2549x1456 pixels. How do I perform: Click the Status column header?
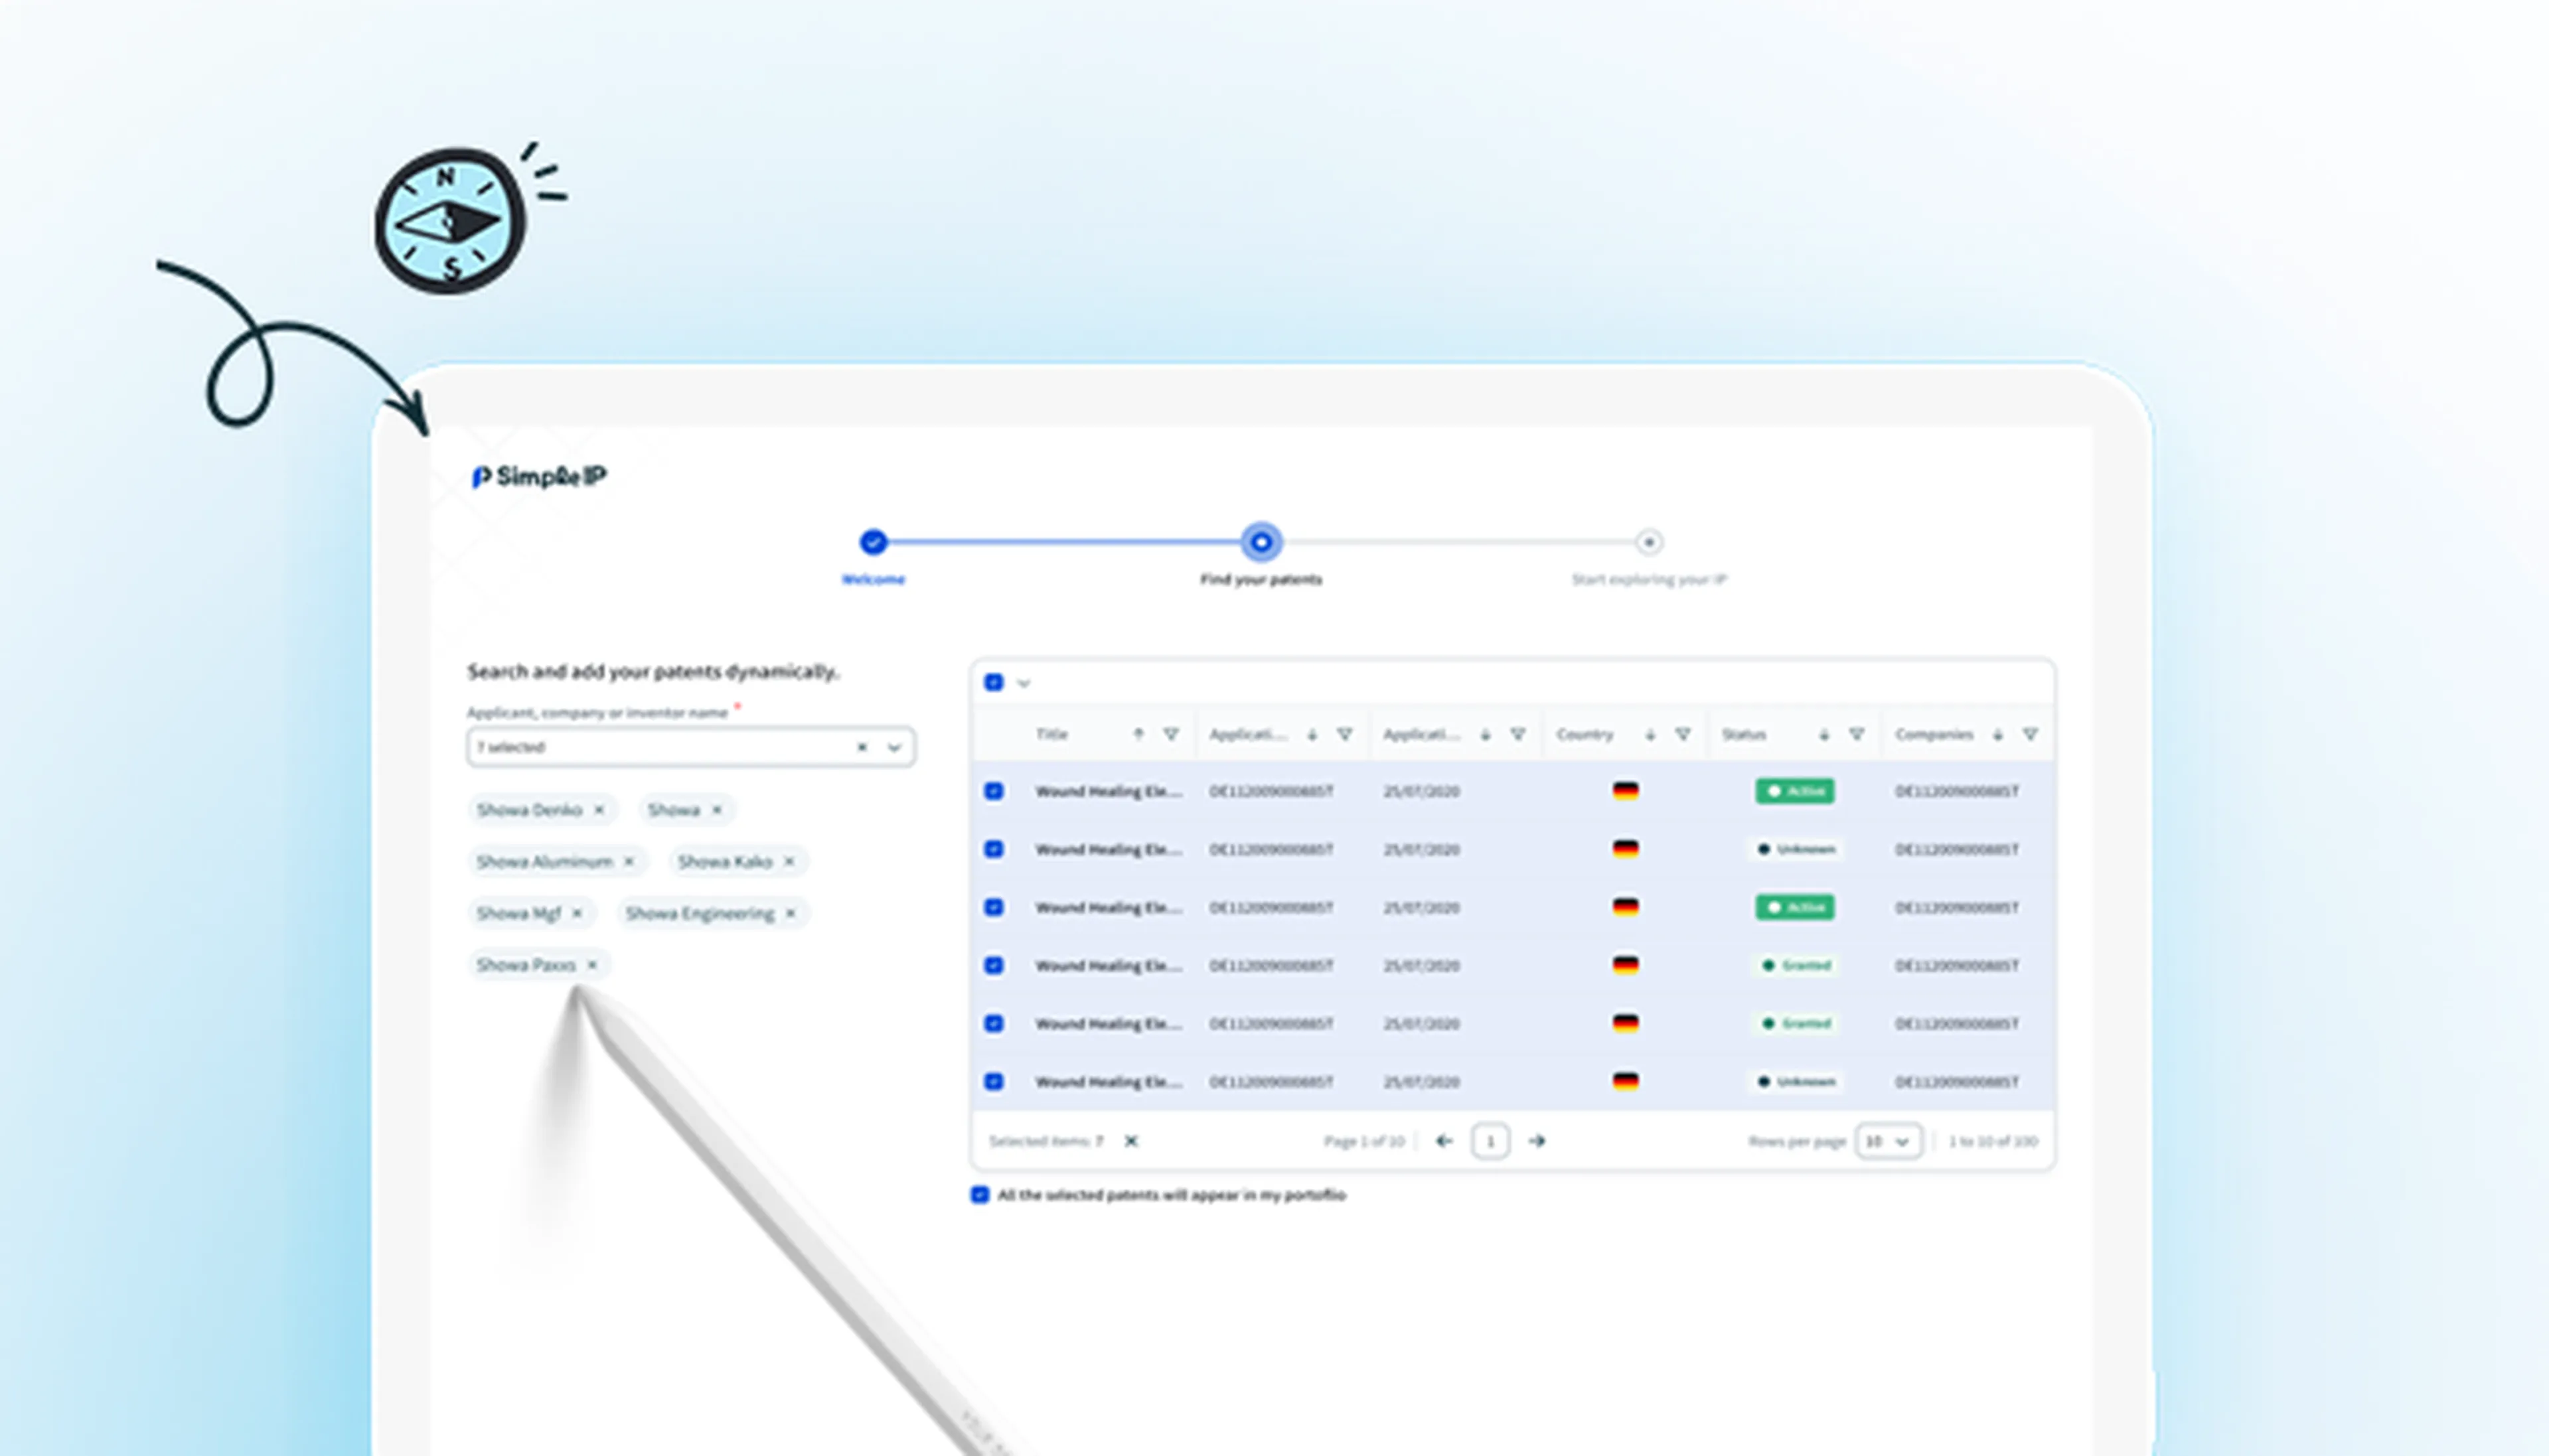tap(1744, 734)
